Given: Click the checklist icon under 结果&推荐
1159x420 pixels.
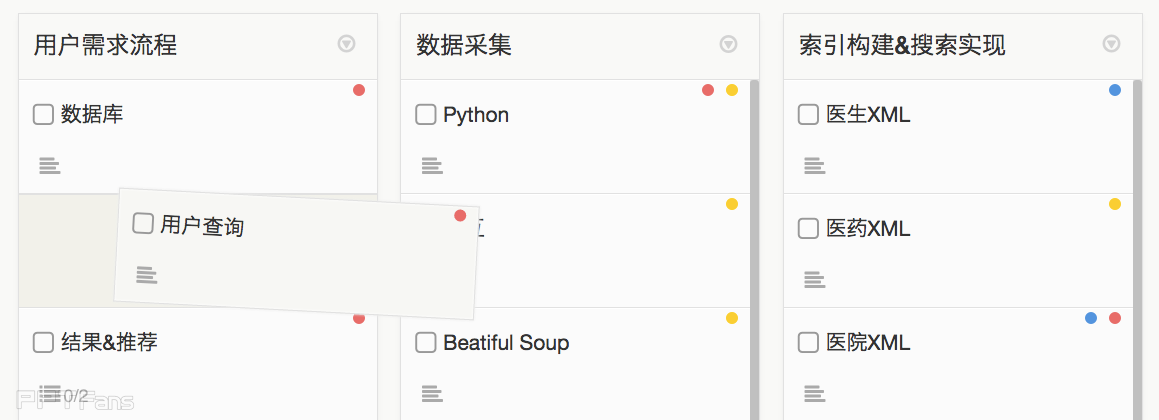Looking at the screenshot, I should pos(50,394).
